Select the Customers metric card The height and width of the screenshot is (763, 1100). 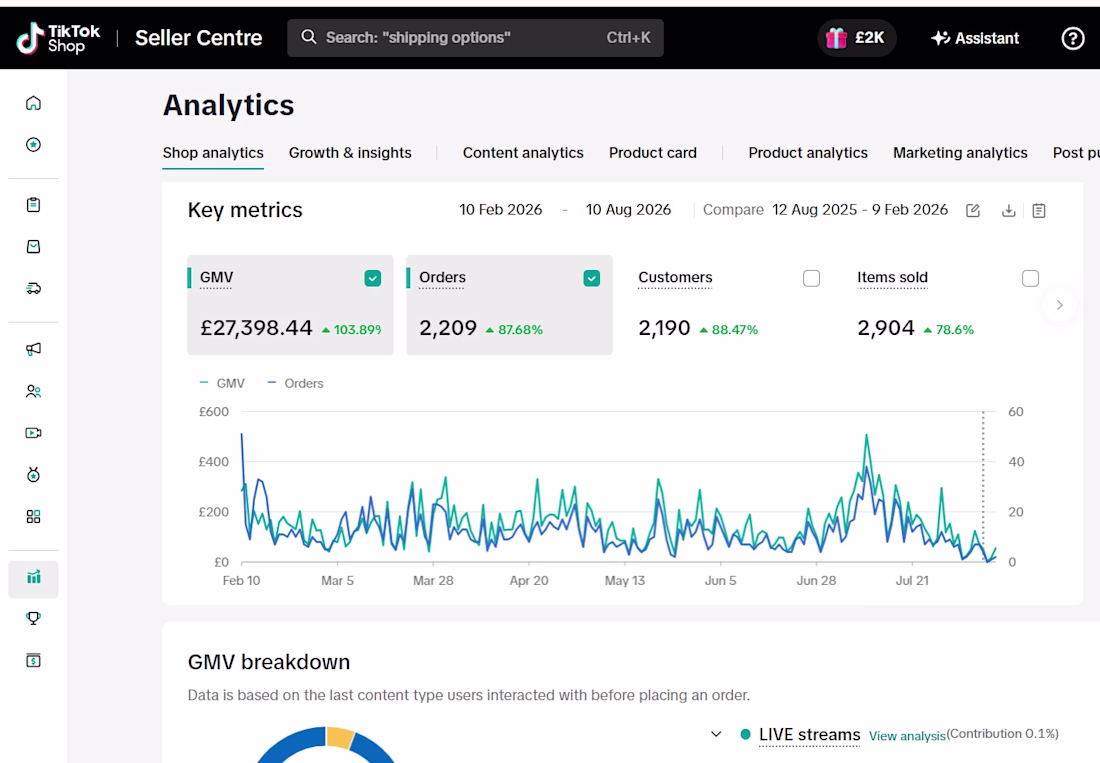728,305
